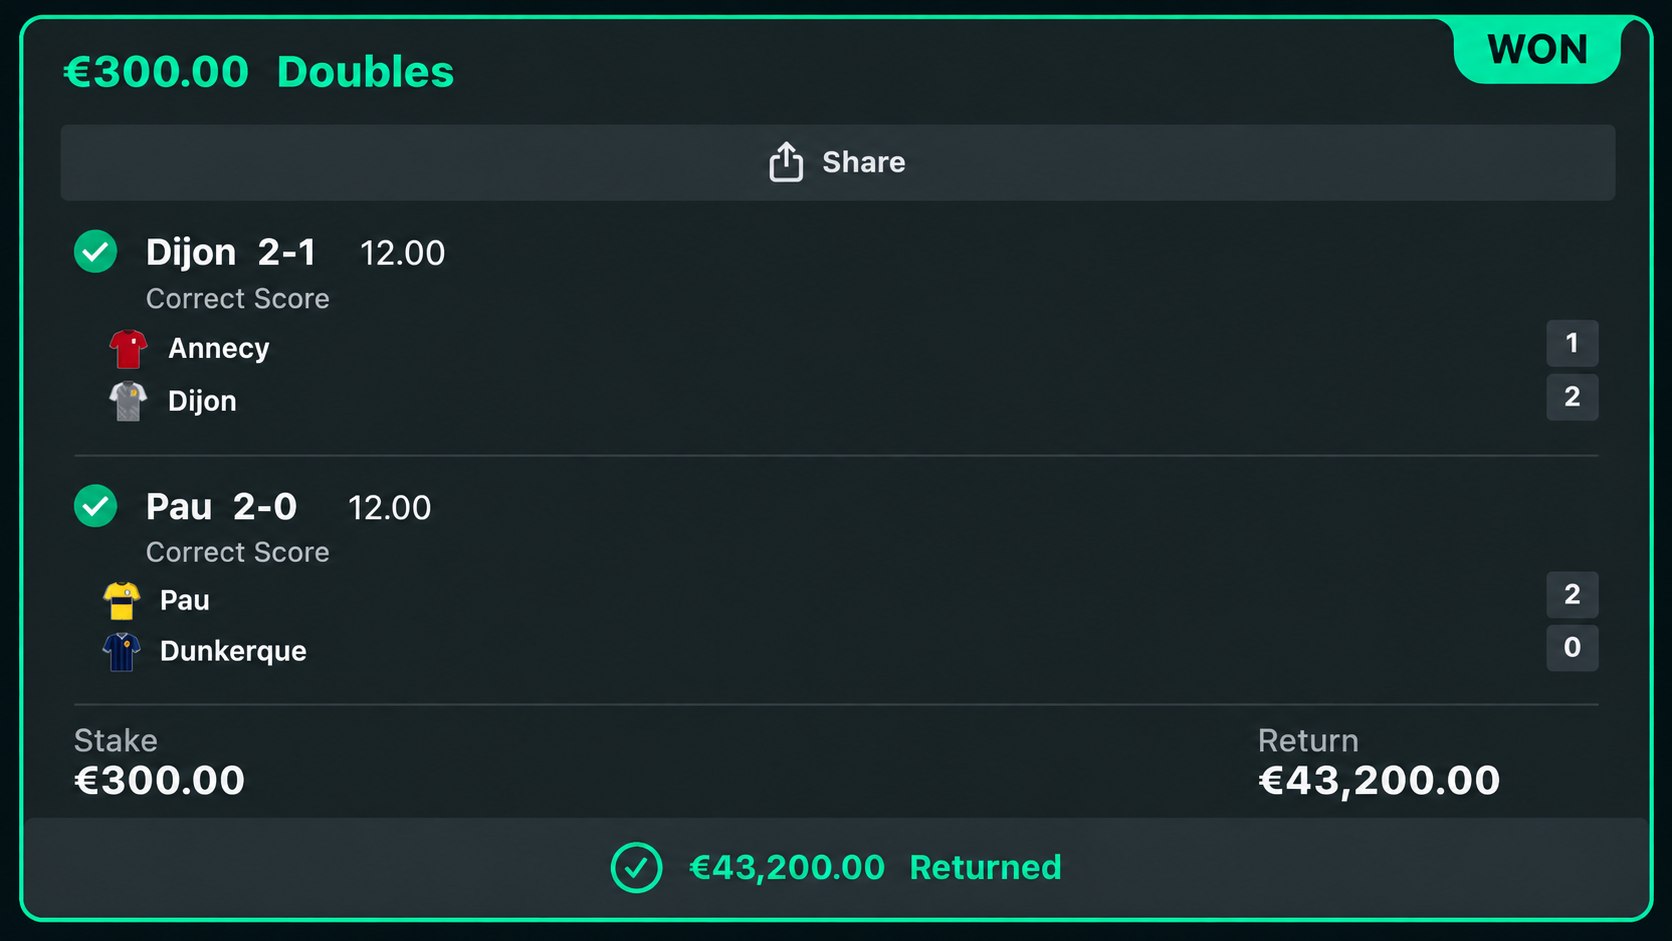Click the Dunkerque team name
1672x941 pixels.
pyautogui.click(x=233, y=652)
